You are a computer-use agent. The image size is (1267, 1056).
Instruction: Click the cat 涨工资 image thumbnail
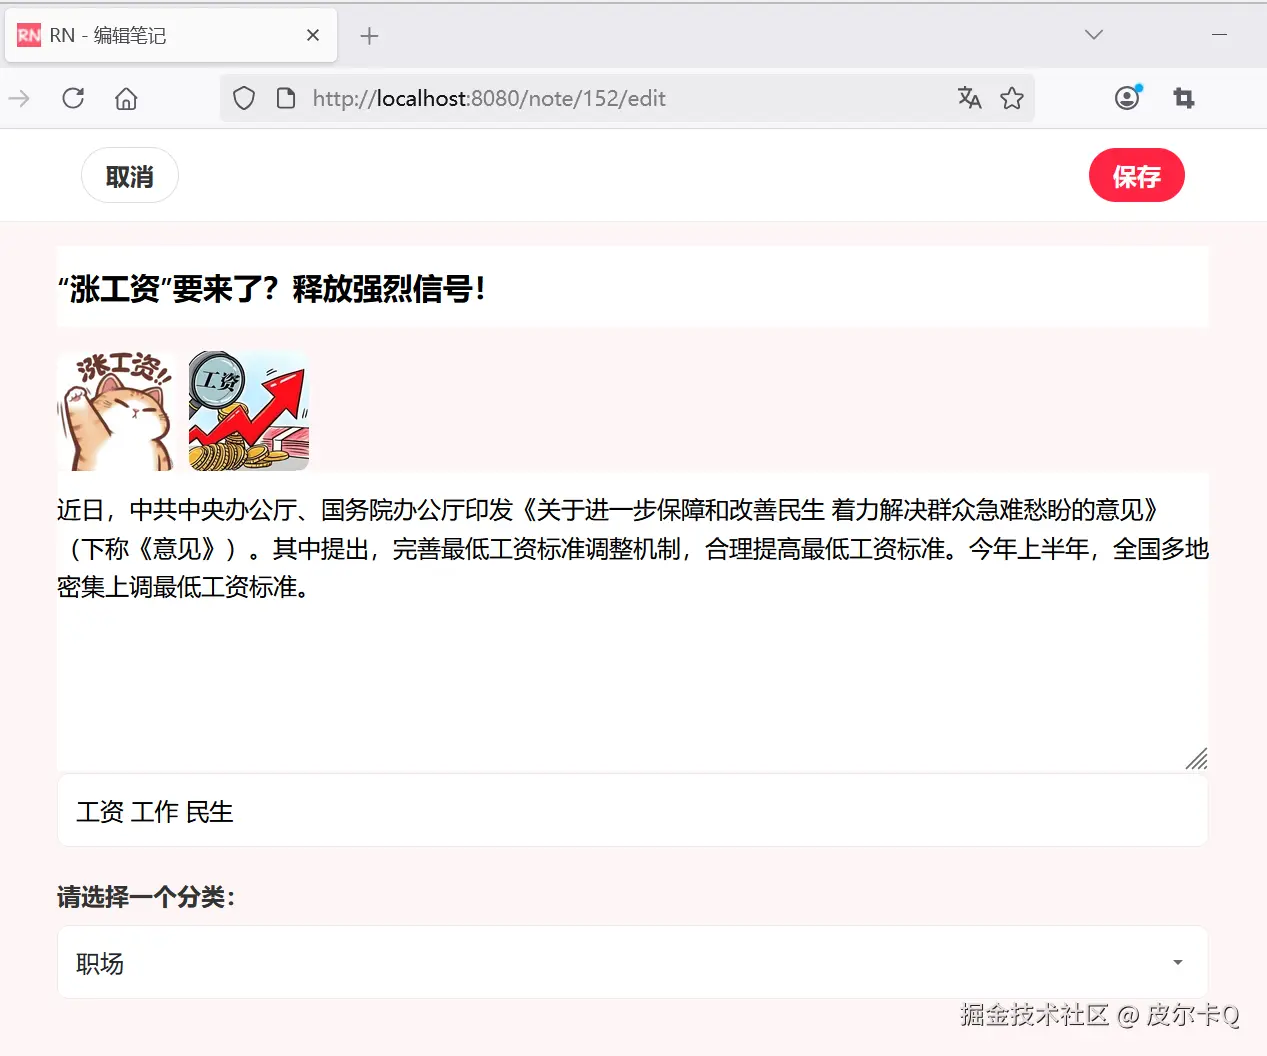[x=117, y=410]
